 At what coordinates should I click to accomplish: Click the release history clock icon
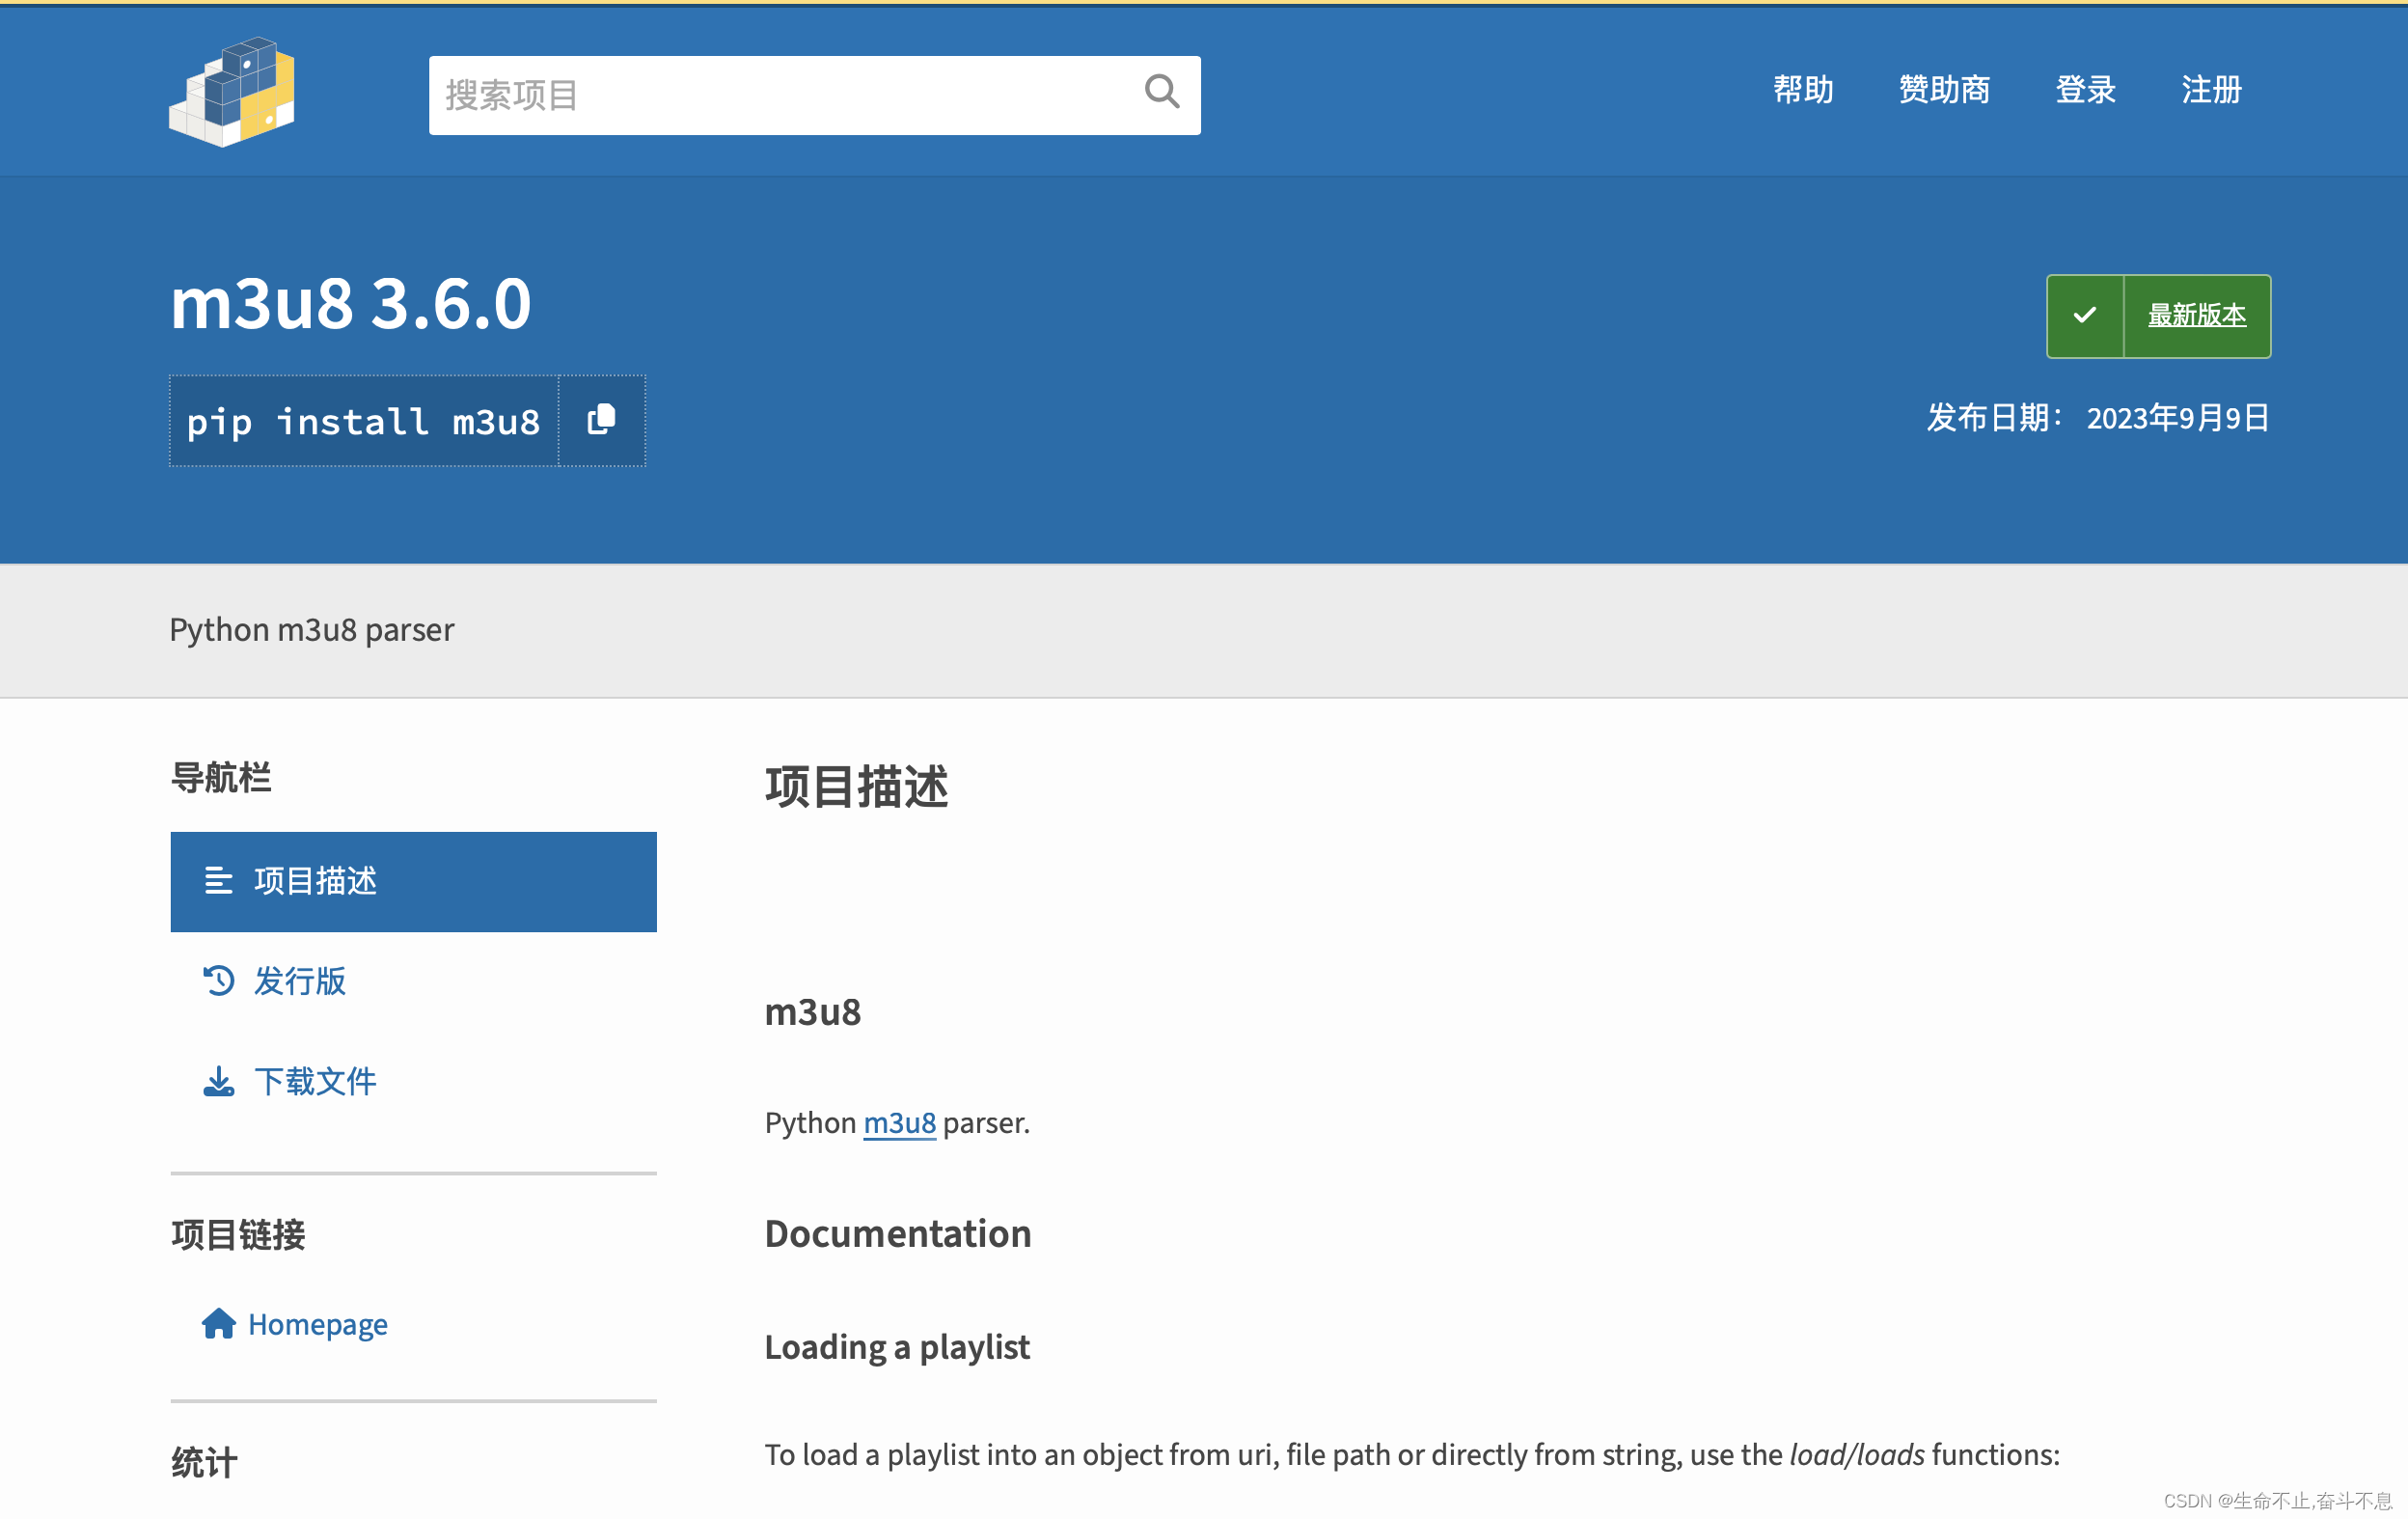tap(218, 981)
